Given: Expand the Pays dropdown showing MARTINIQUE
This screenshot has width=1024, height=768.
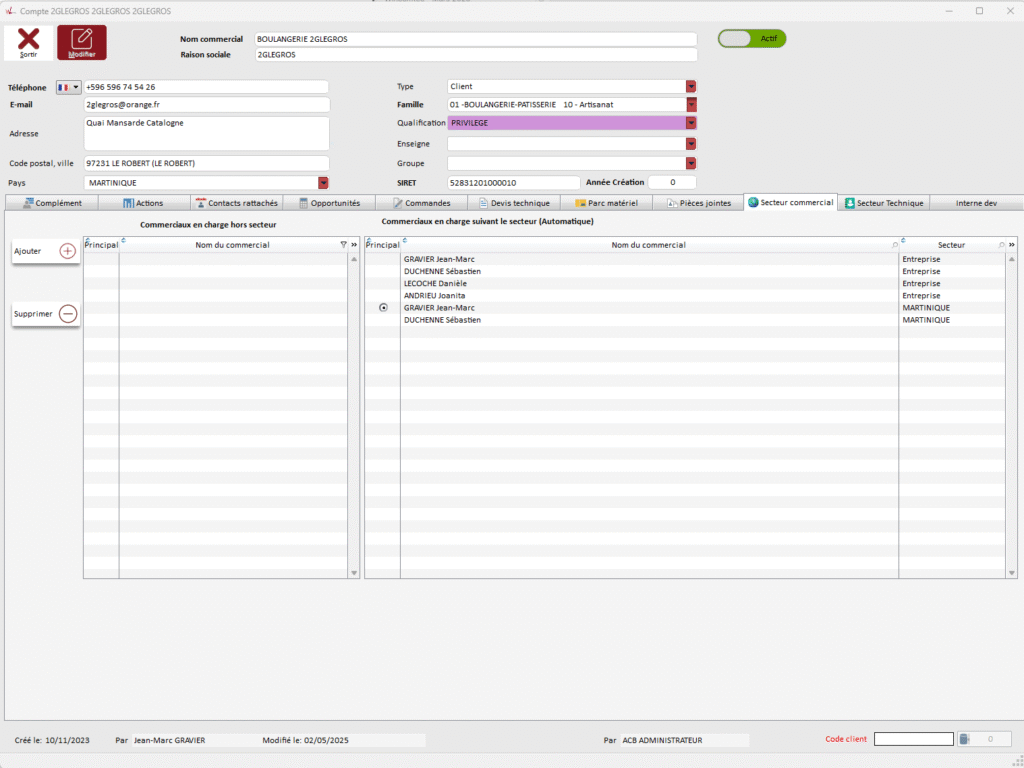Looking at the screenshot, I should 323,183.
